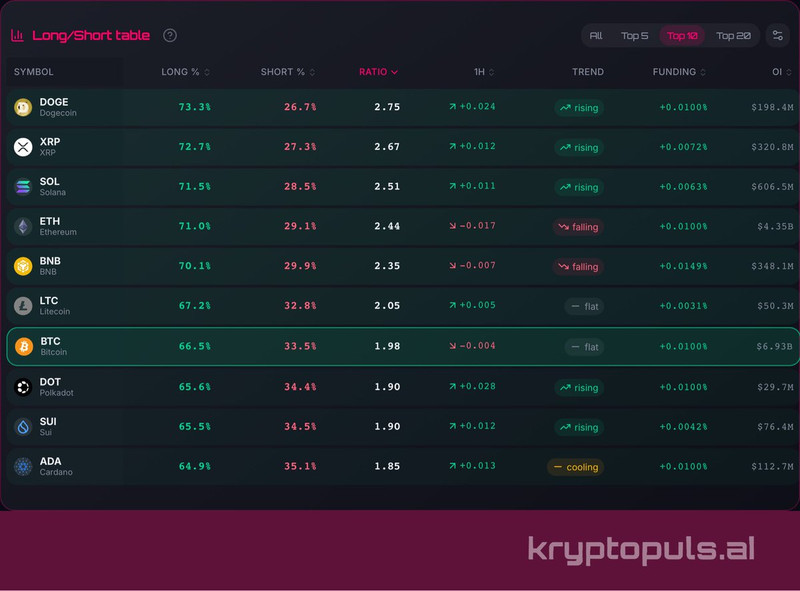Click the BNB coin icon

23,266
